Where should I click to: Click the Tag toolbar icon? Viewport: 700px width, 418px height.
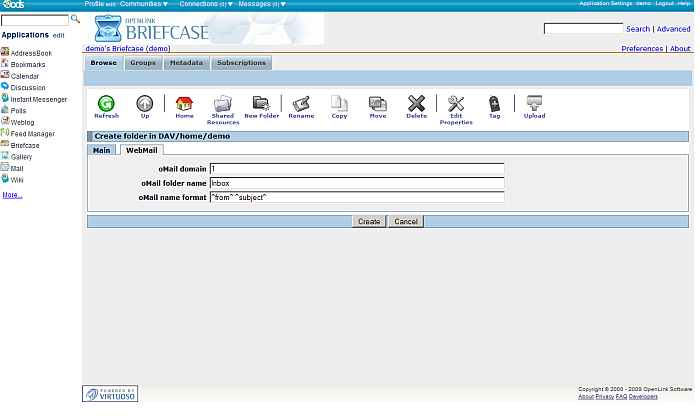494,103
